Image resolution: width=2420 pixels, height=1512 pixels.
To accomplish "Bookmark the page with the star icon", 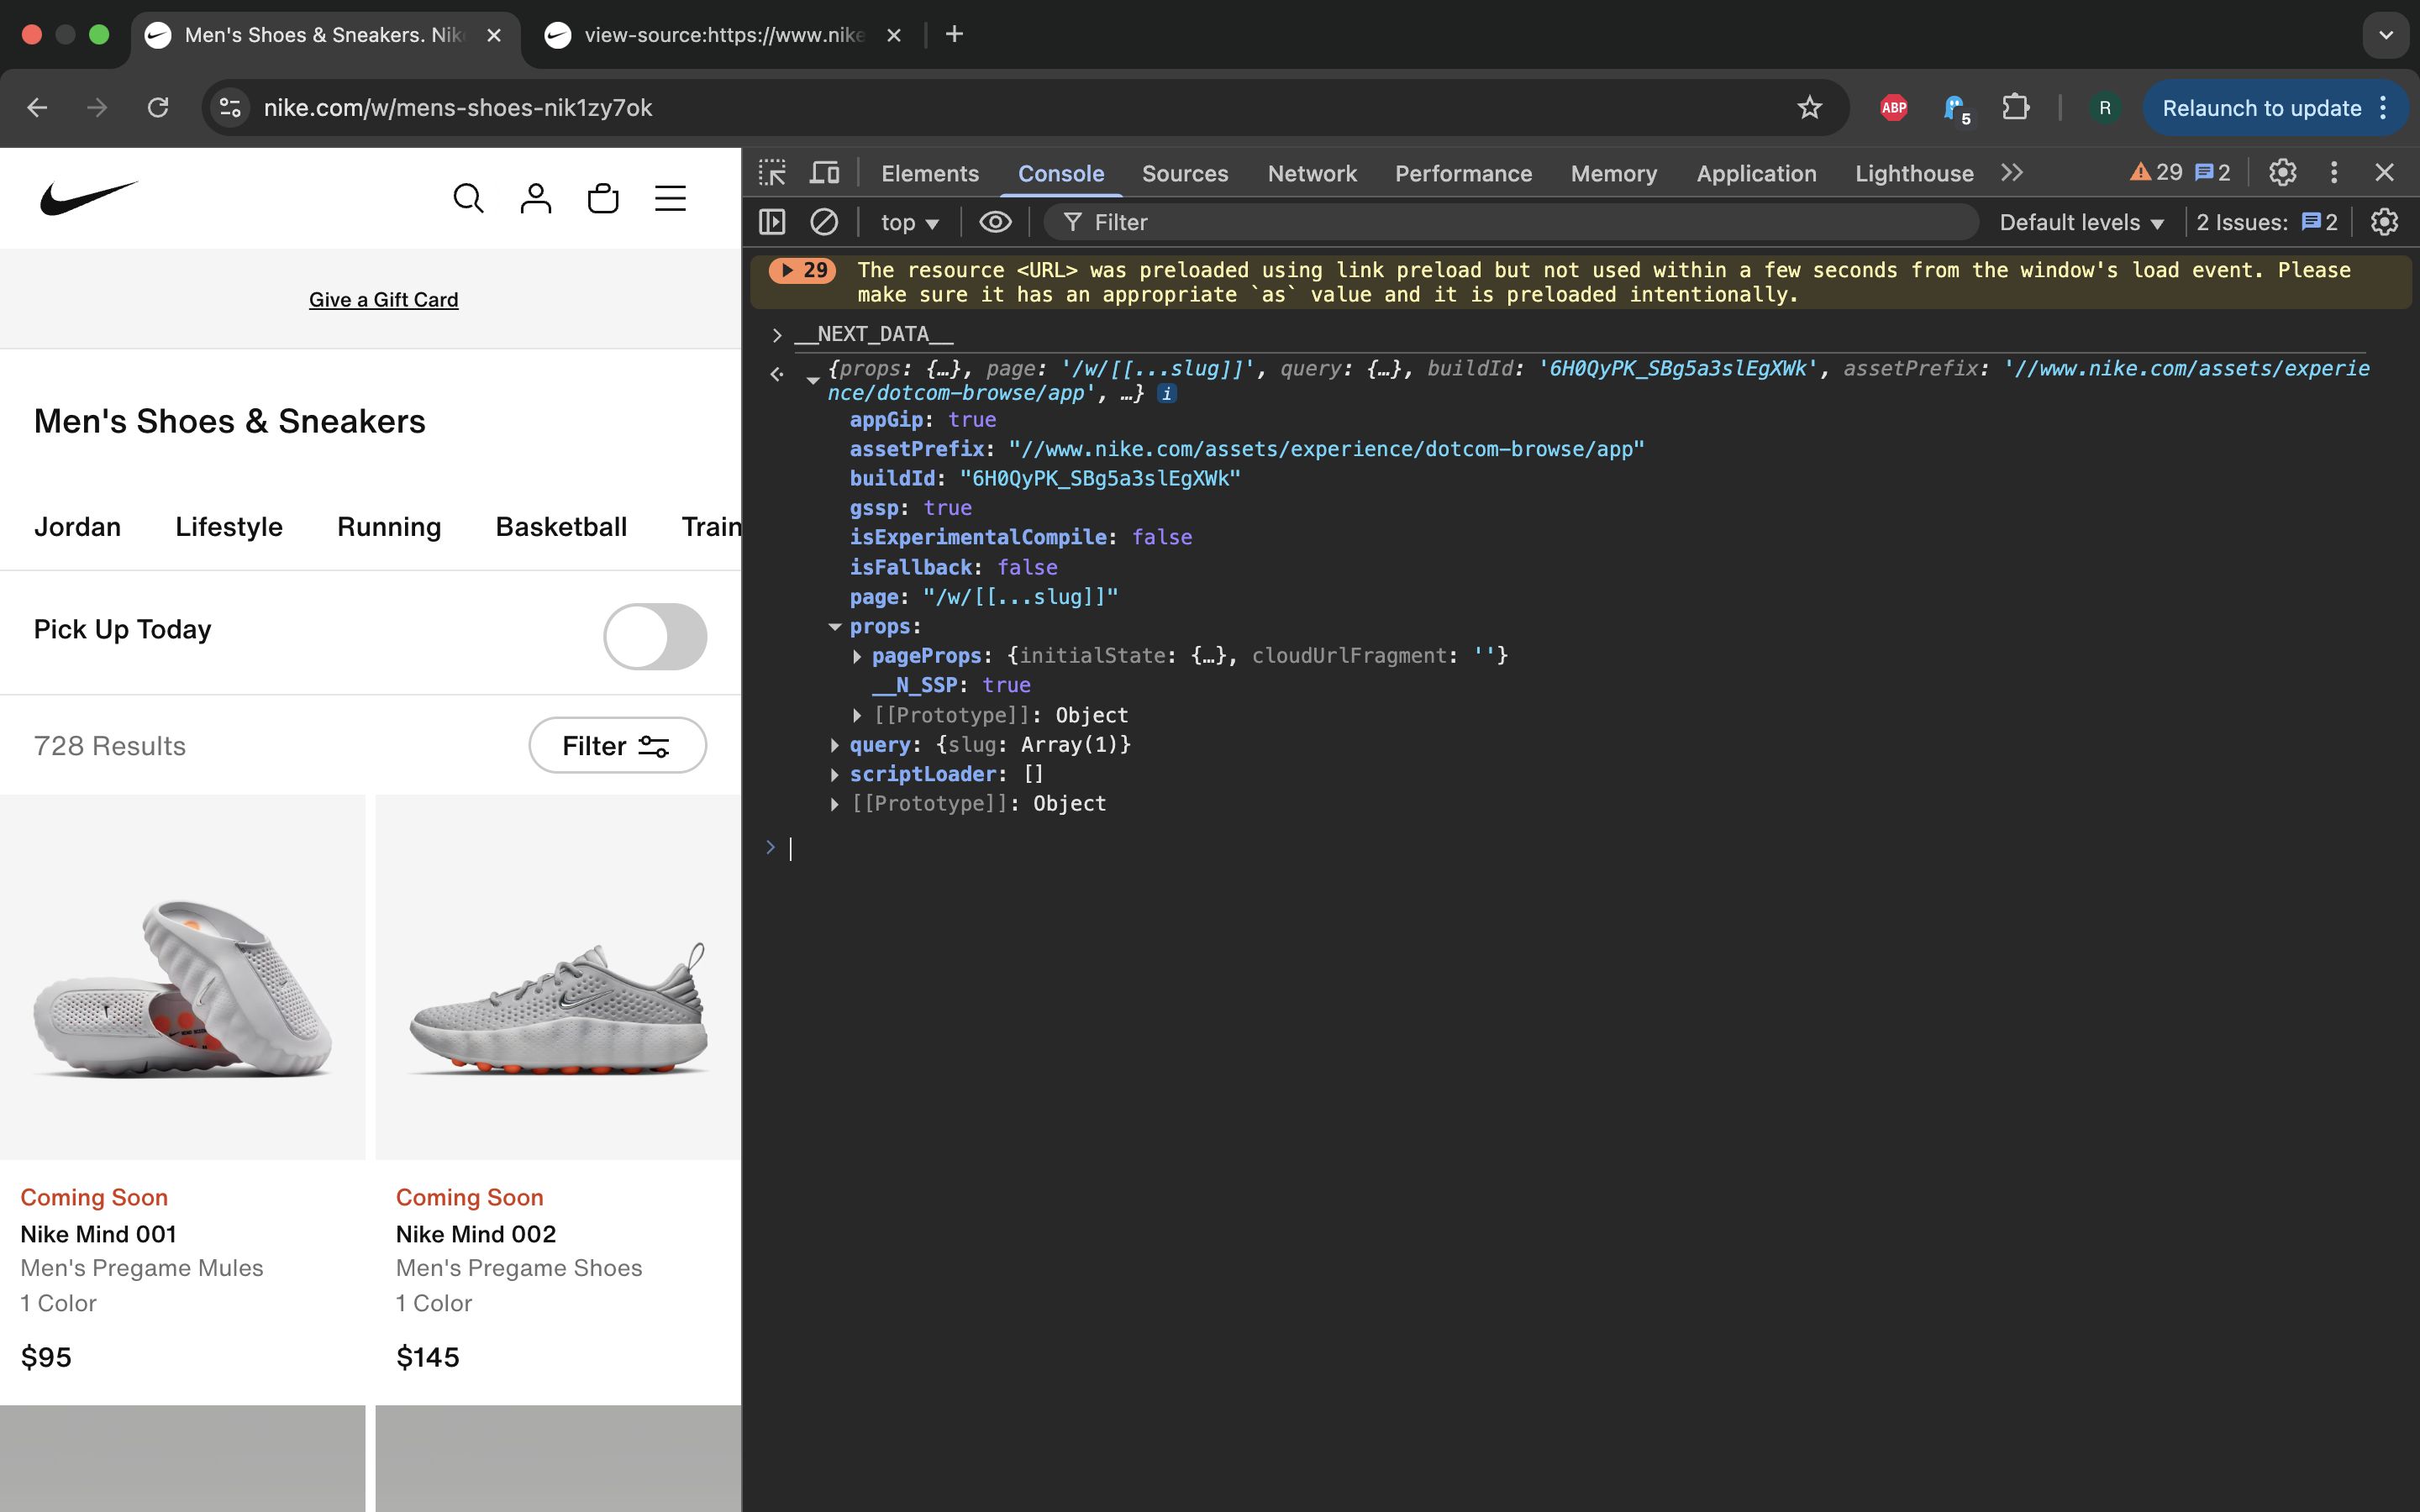I will pos(1809,108).
